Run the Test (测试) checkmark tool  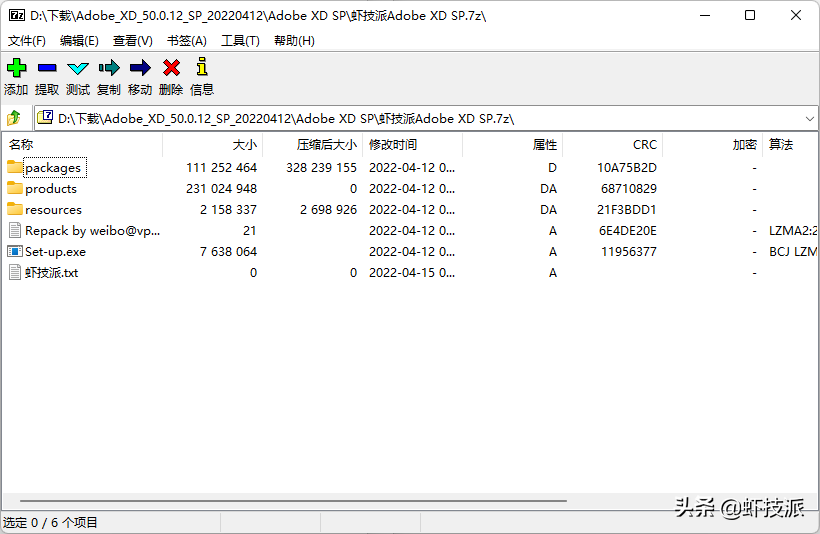[x=78, y=68]
